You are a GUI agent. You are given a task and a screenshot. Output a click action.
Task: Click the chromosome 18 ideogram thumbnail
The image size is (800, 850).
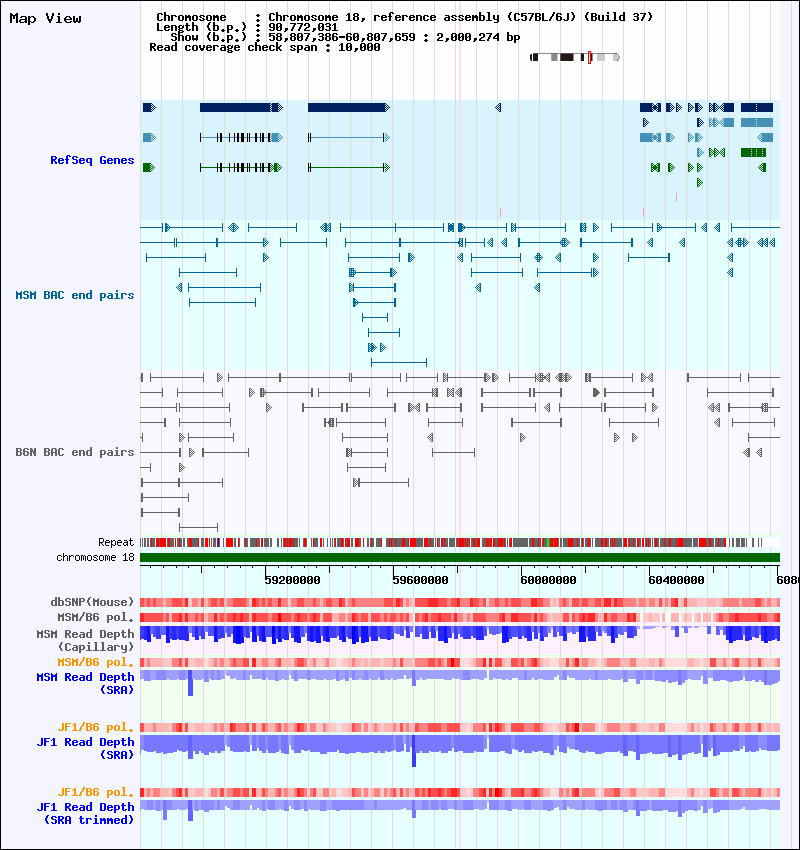(575, 57)
